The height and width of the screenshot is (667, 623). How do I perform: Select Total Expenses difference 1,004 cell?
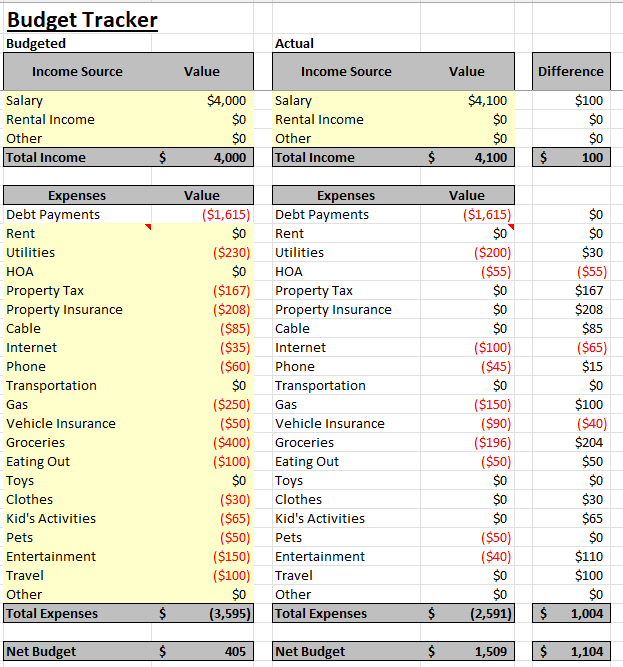pos(571,613)
